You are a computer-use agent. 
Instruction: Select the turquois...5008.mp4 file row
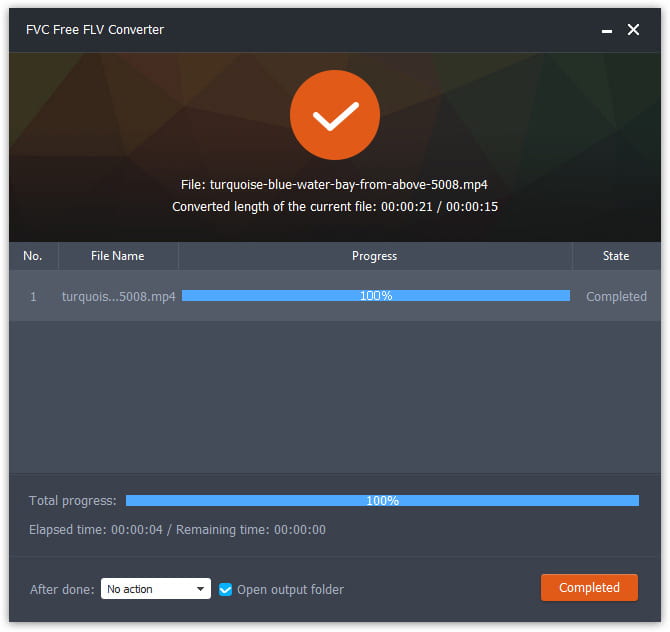pyautogui.click(x=335, y=296)
